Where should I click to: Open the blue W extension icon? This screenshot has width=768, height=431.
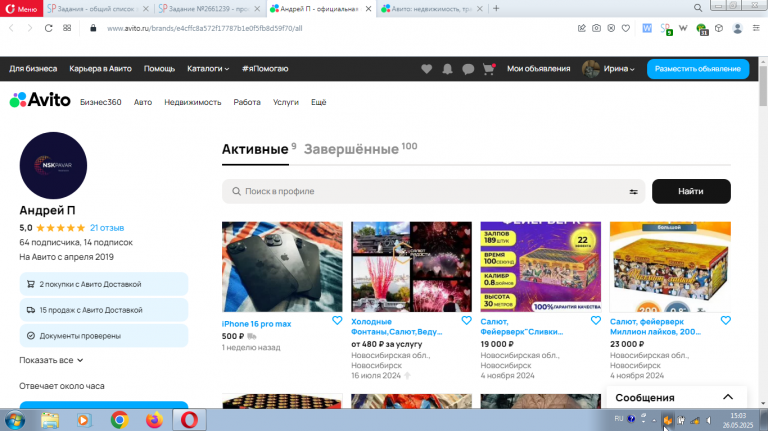click(x=647, y=28)
